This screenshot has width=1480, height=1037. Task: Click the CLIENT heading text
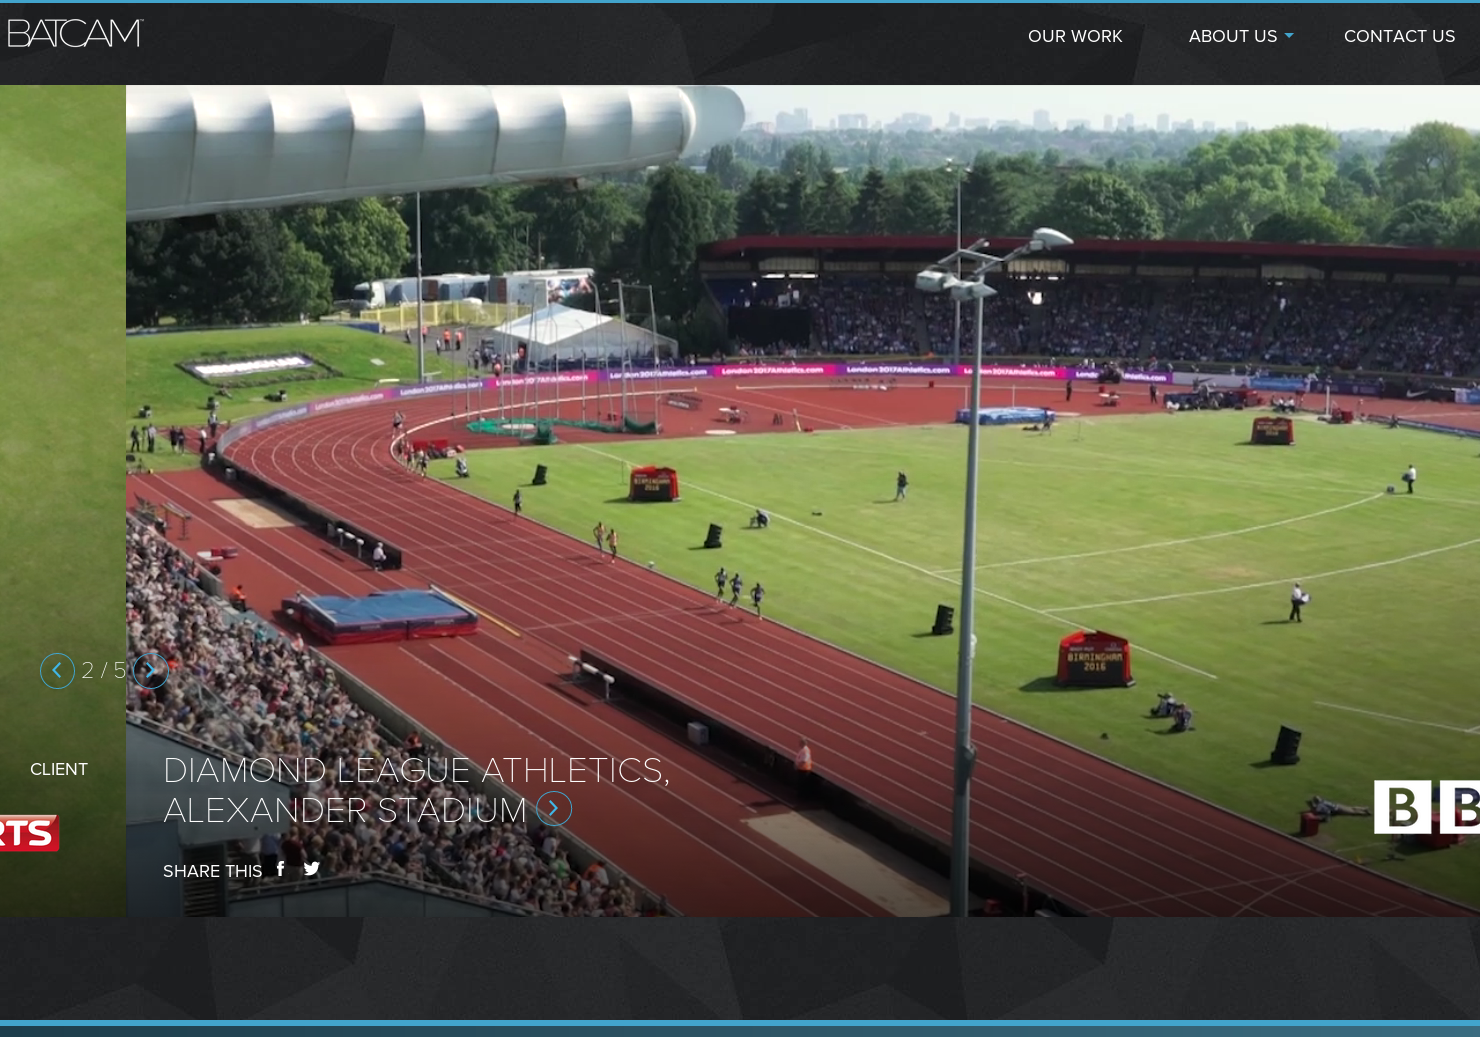click(59, 769)
